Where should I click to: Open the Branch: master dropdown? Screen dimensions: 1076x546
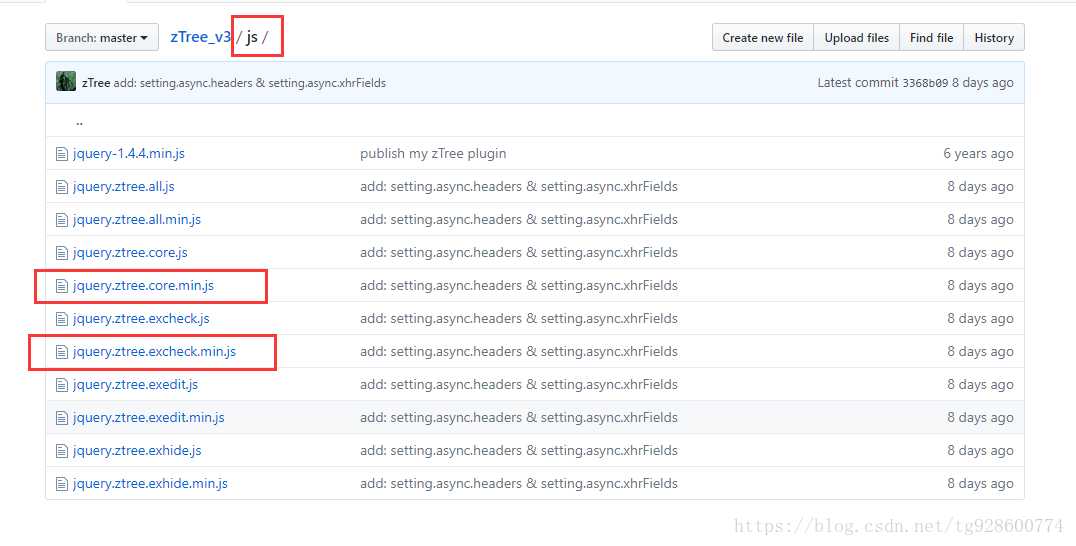(x=102, y=38)
